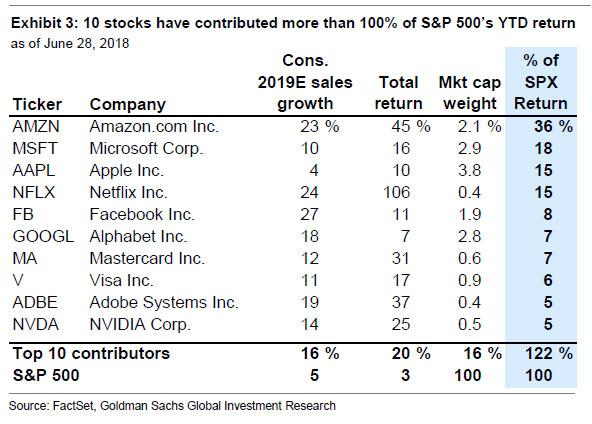Click the Ticker column header
Screen dimensions: 592x424
coord(37,105)
